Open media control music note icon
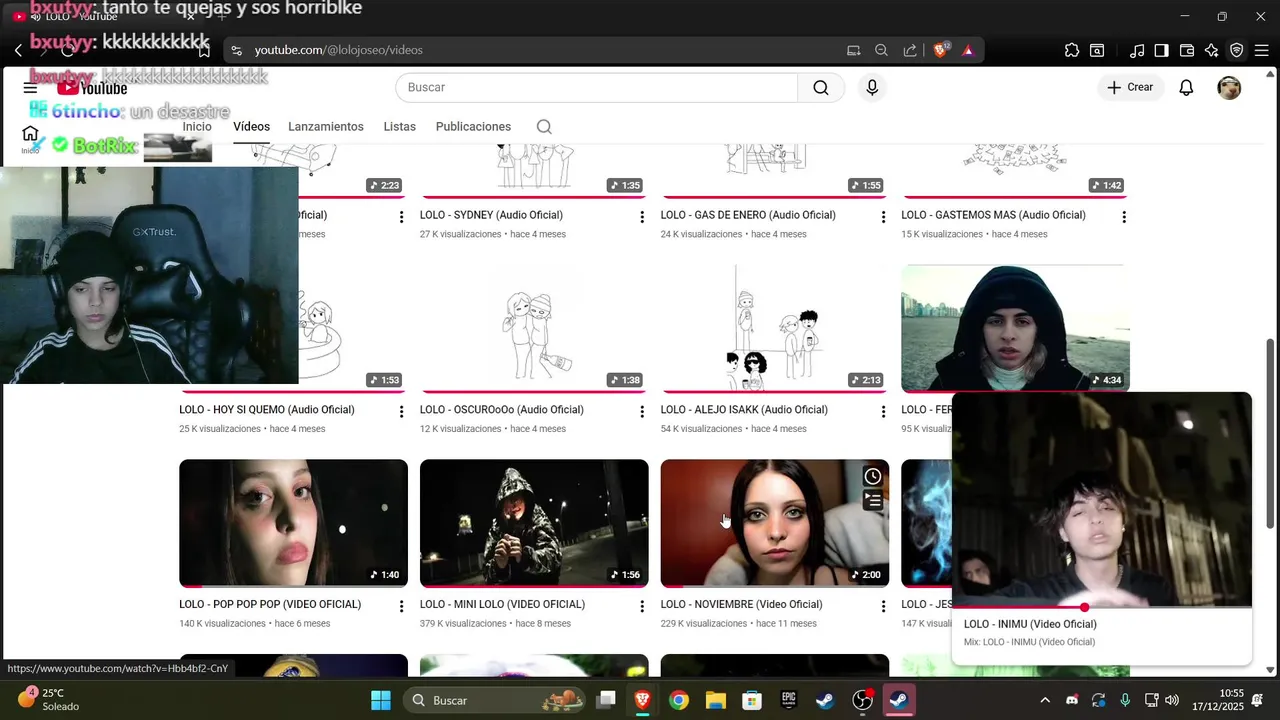The image size is (1280, 720). coord(1137,50)
